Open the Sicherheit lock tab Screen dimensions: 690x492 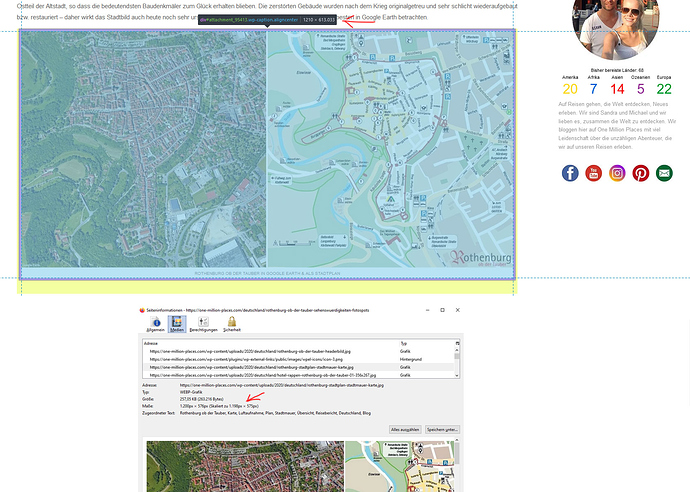click(x=232, y=324)
